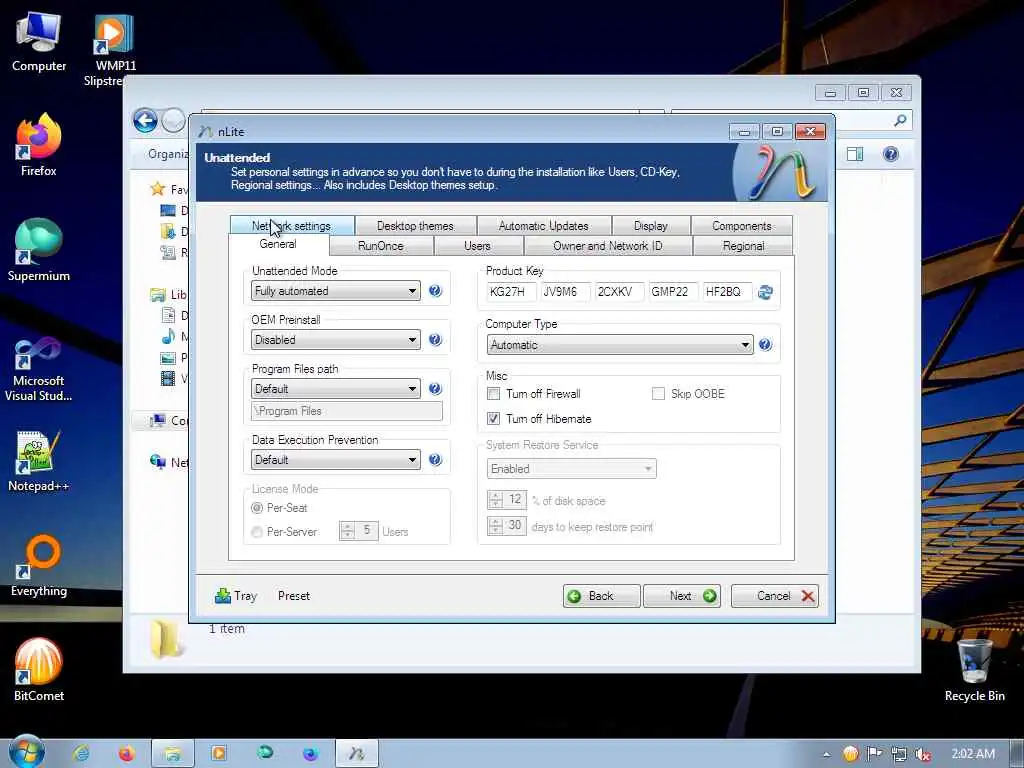Viewport: 1024px width, 768px height.
Task: Open Microsoft Visual Studio desktop shortcut
Action: pyautogui.click(x=39, y=370)
